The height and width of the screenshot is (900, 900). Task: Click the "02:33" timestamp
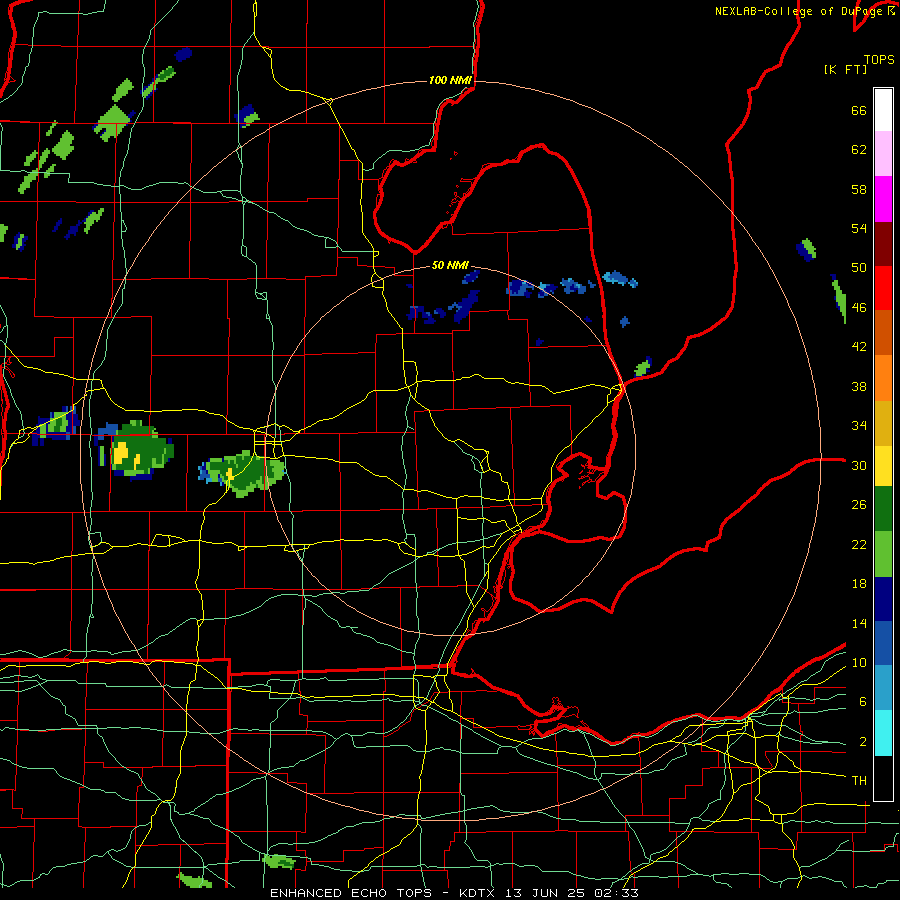click(618, 893)
